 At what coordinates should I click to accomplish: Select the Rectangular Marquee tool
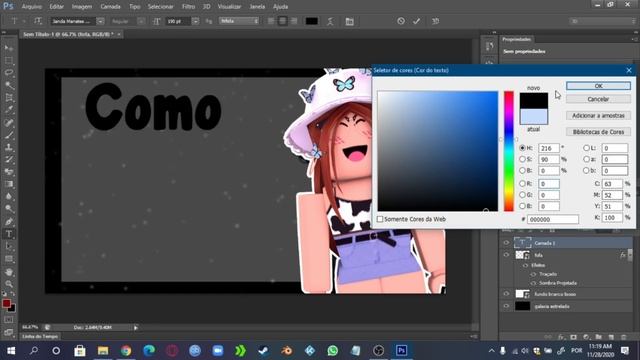(x=9, y=61)
